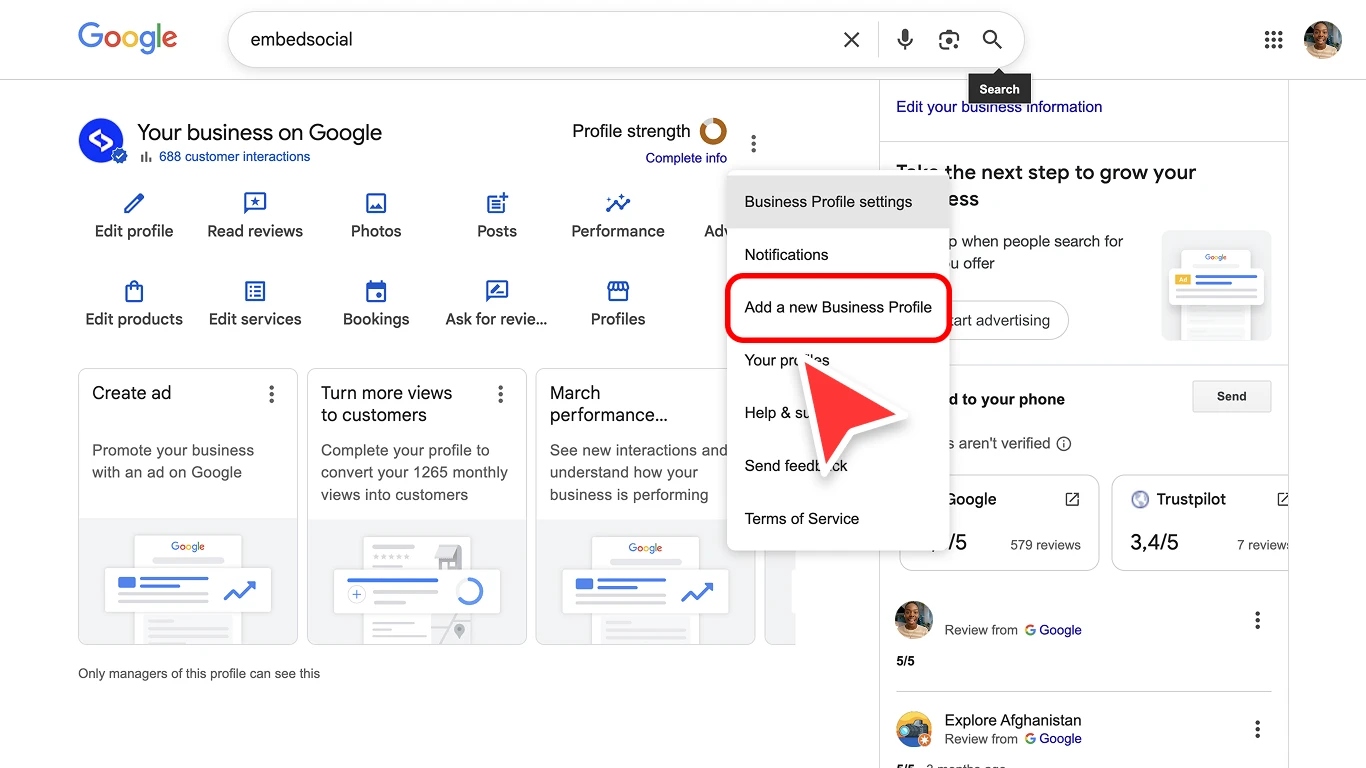1366x768 pixels.
Task: Open Profiles using its icon
Action: pos(617,292)
